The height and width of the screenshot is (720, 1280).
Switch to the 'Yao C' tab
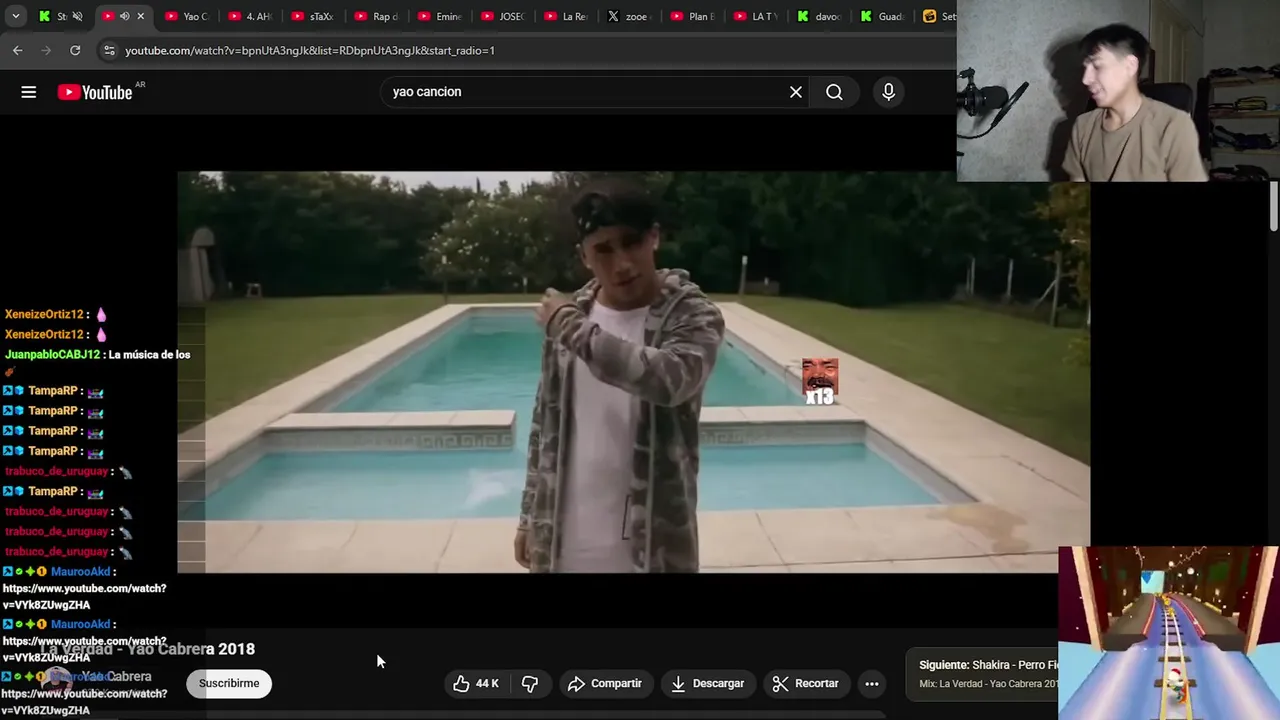click(187, 16)
